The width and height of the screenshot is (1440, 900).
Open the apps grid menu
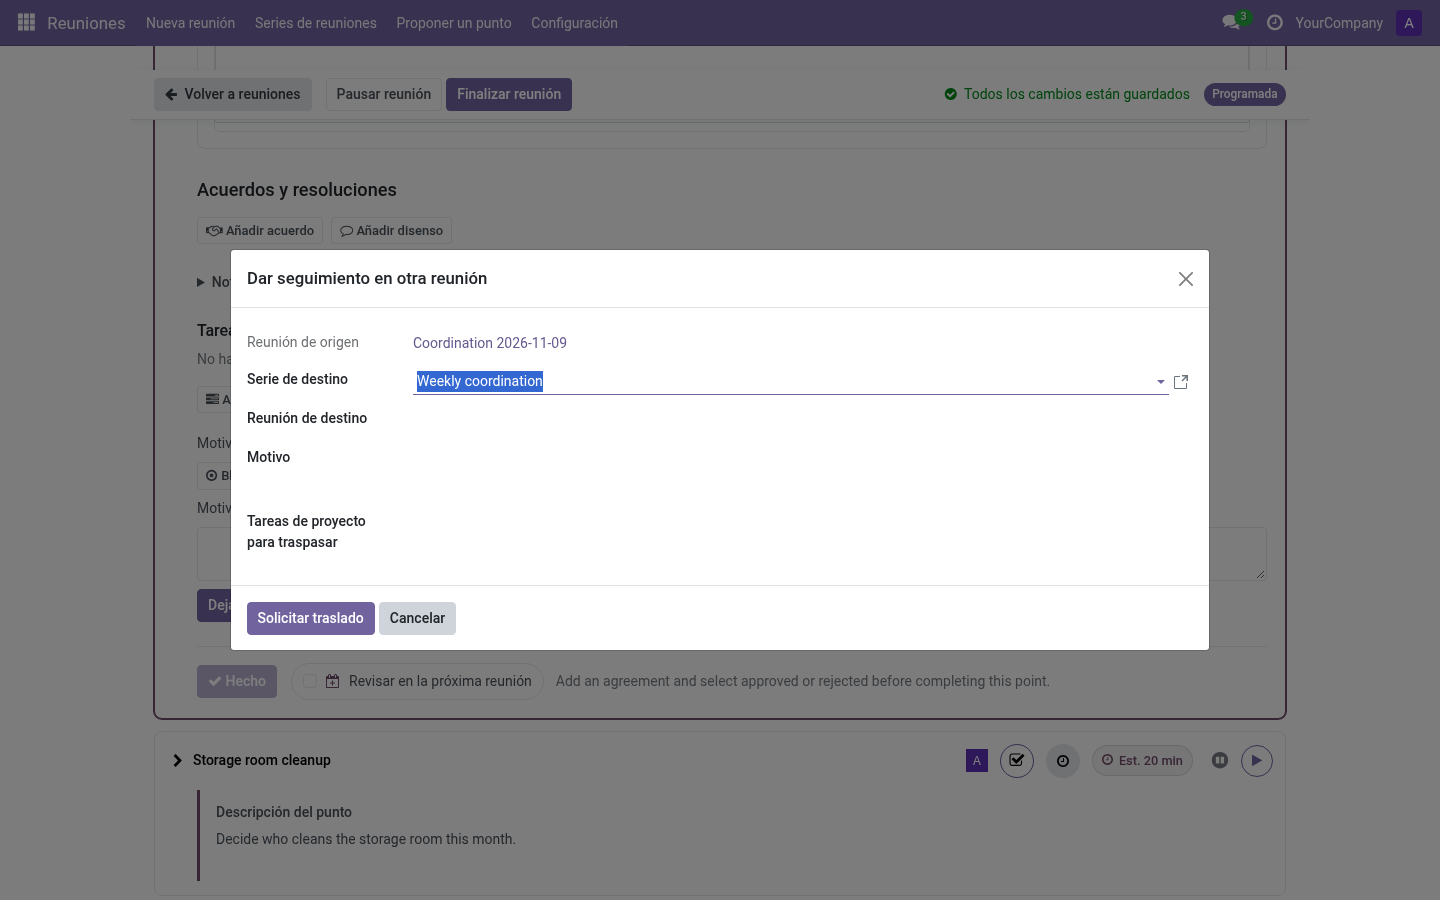pos(27,22)
